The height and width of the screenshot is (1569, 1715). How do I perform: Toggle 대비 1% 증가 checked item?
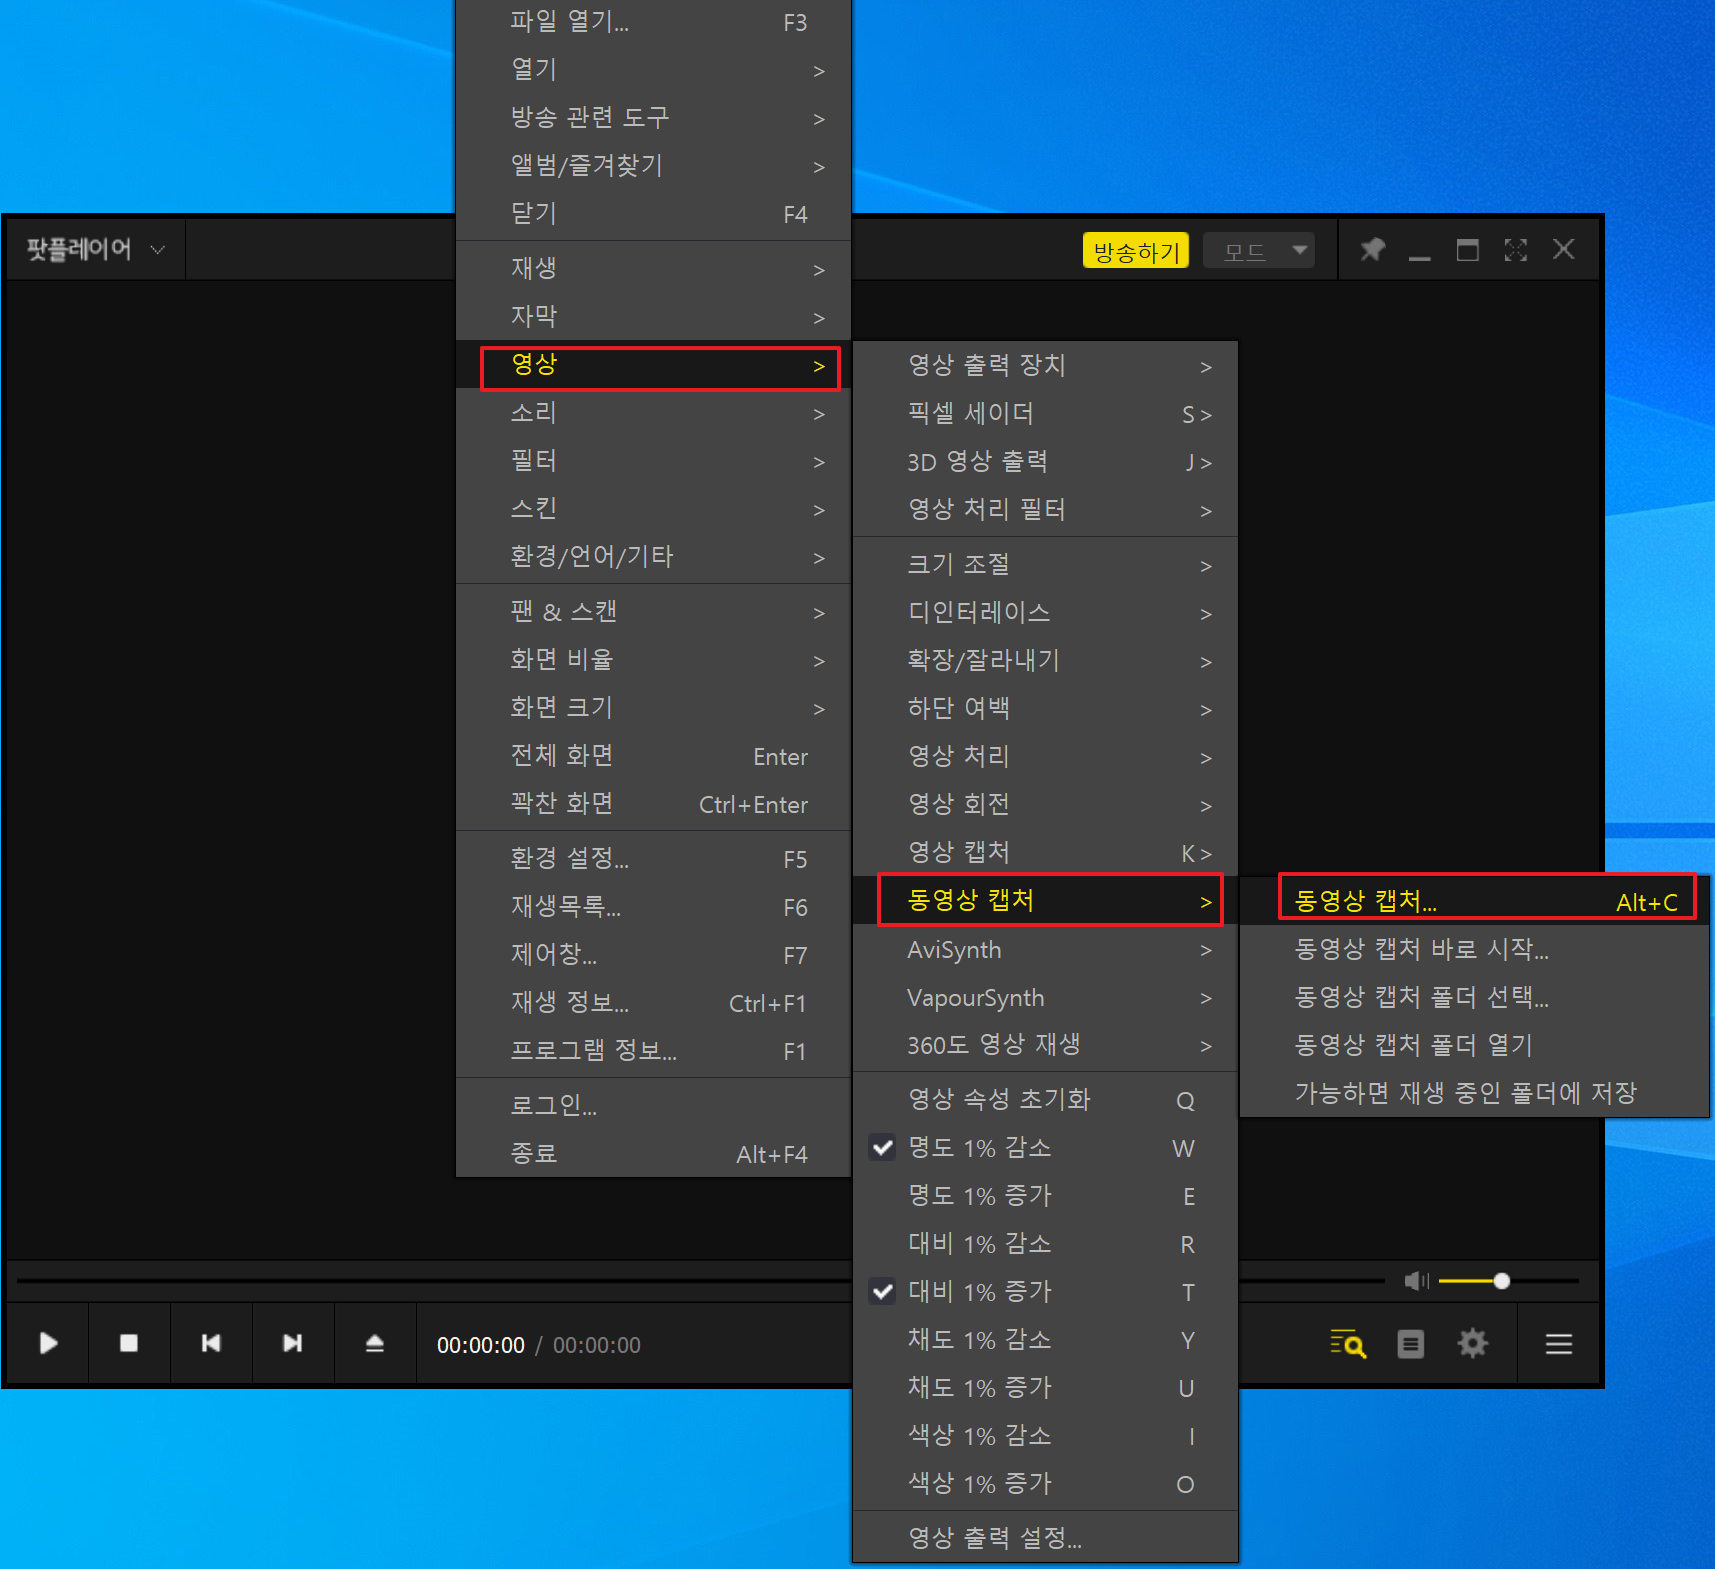pos(1045,1292)
